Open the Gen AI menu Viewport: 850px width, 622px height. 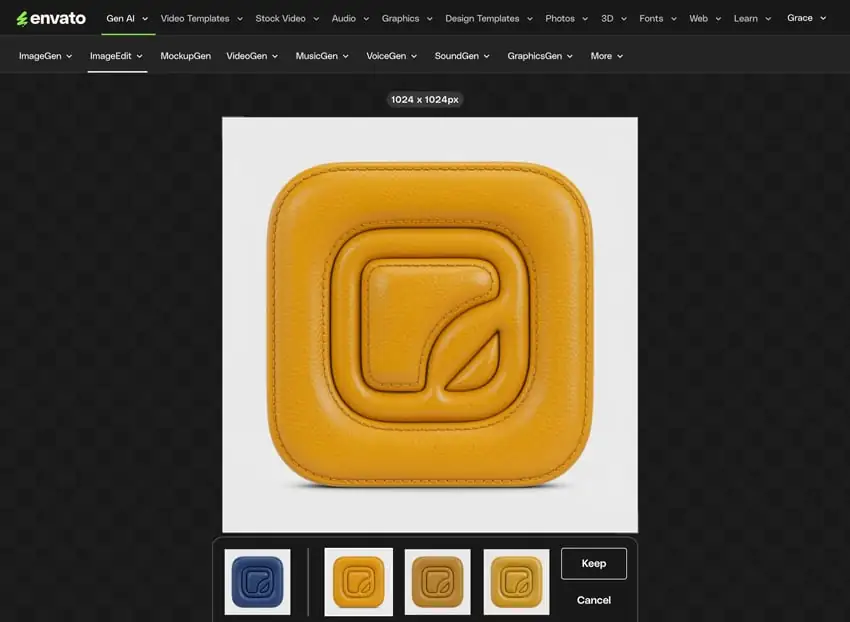[120, 18]
